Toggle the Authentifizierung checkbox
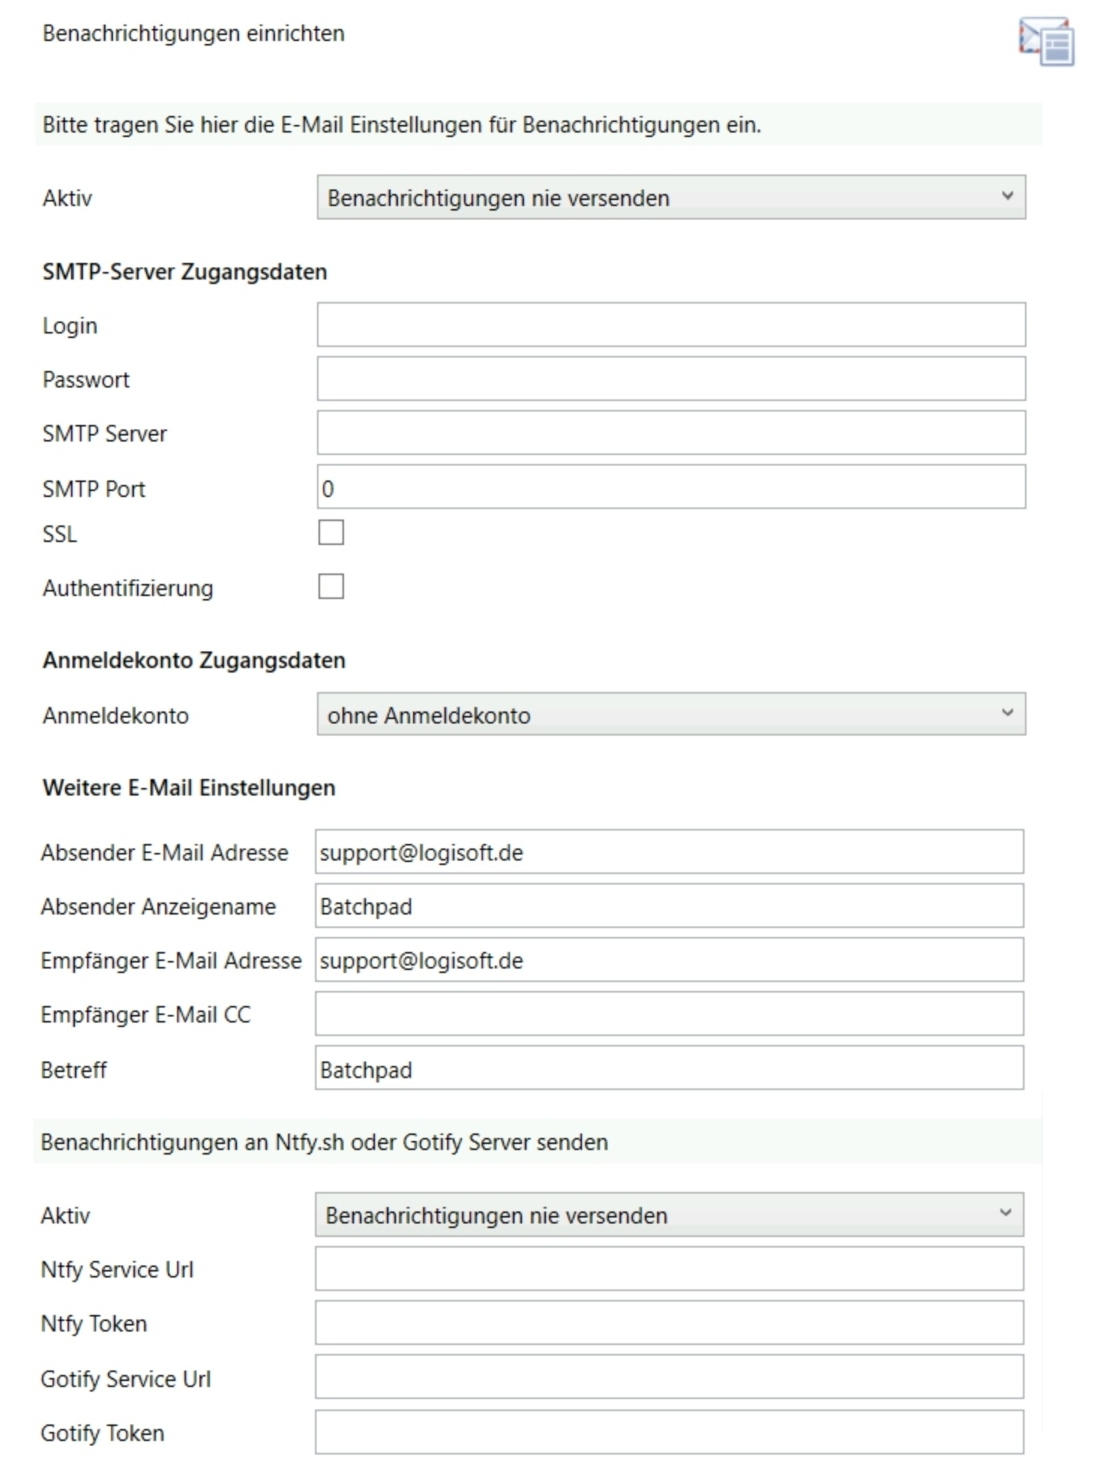The width and height of the screenshot is (1098, 1475). 331,586
